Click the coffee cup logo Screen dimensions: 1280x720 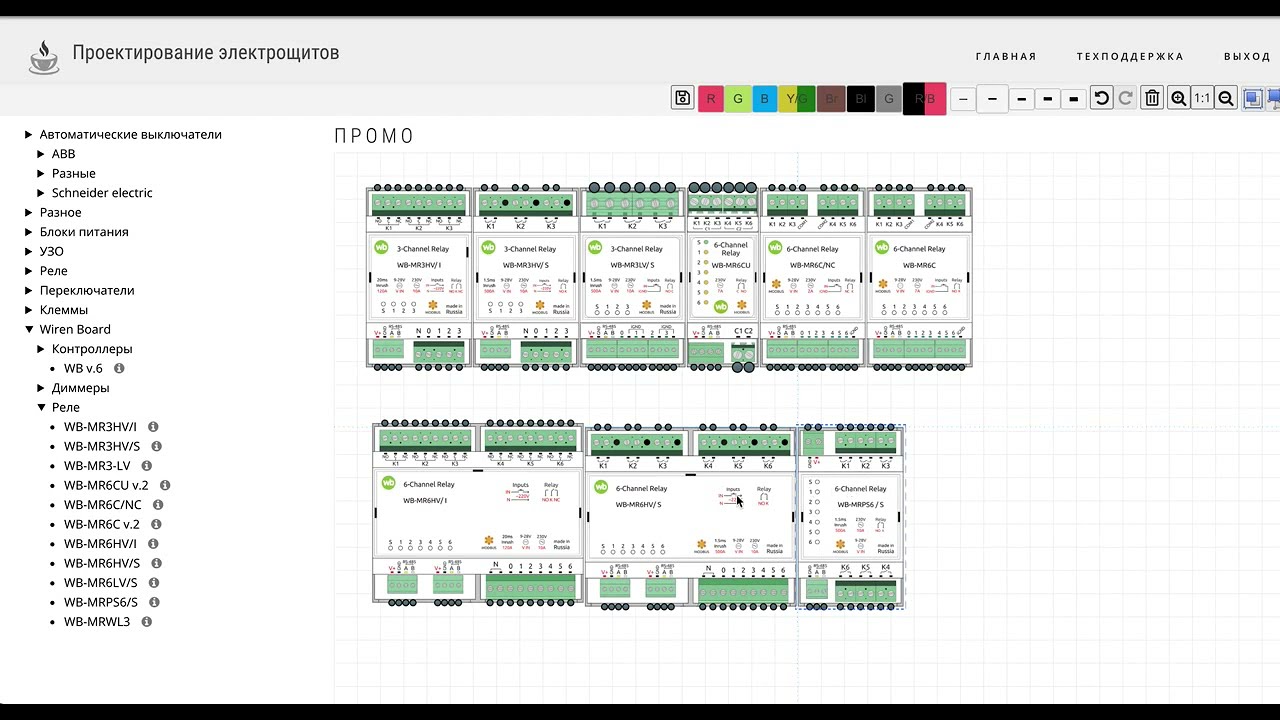(x=44, y=57)
